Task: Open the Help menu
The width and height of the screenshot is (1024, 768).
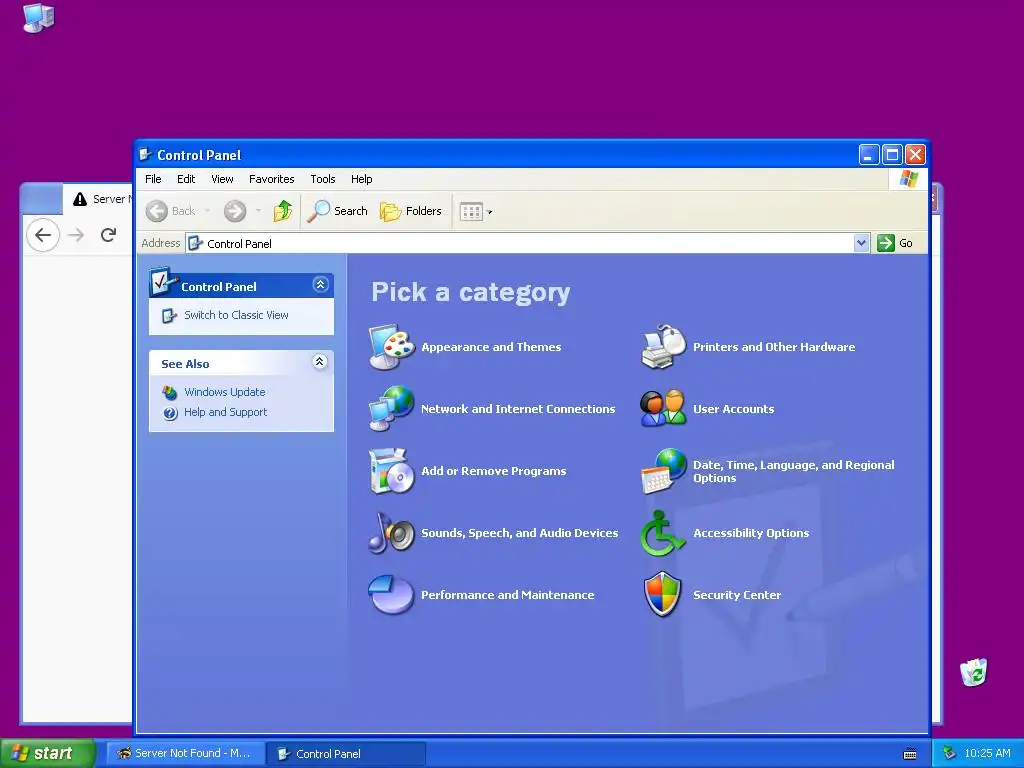Action: (x=361, y=179)
